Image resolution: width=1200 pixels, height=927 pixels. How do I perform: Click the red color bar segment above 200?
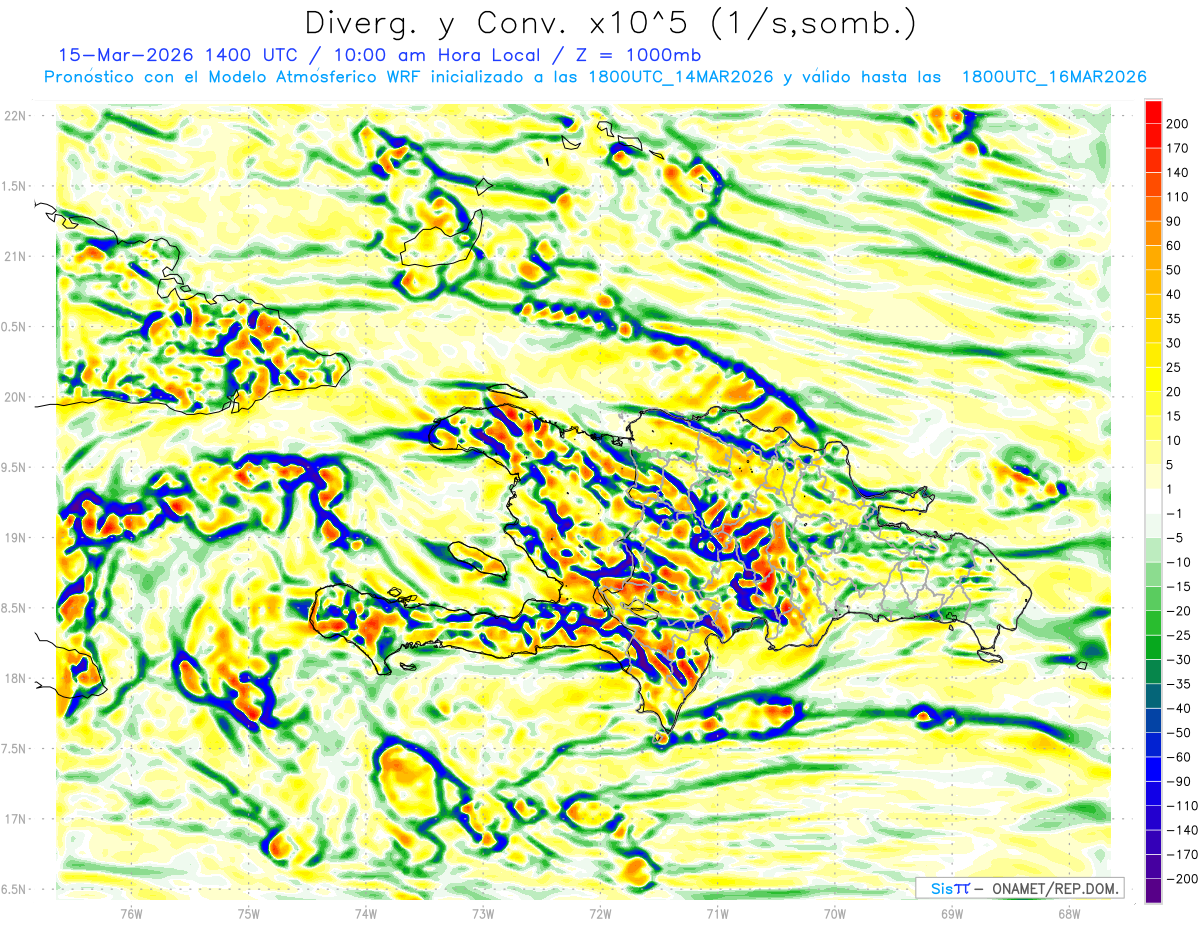1153,112
